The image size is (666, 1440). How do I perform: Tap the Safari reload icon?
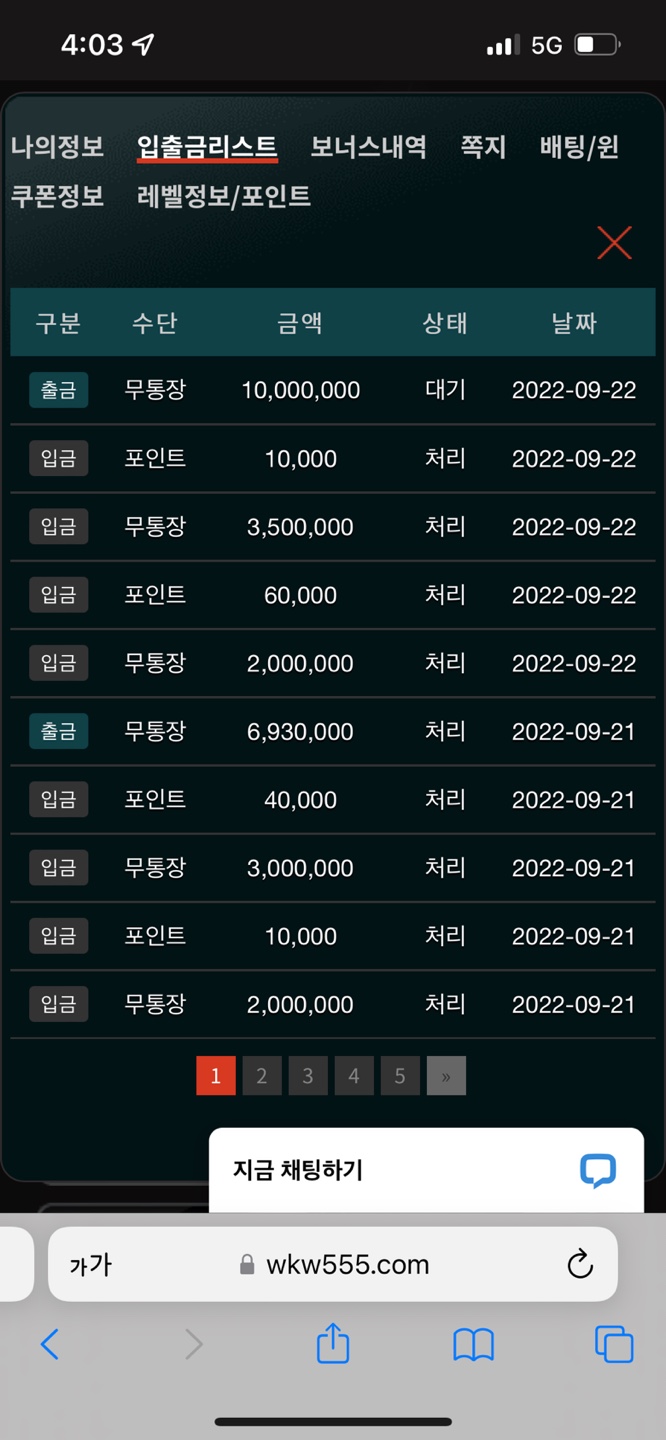point(580,1265)
